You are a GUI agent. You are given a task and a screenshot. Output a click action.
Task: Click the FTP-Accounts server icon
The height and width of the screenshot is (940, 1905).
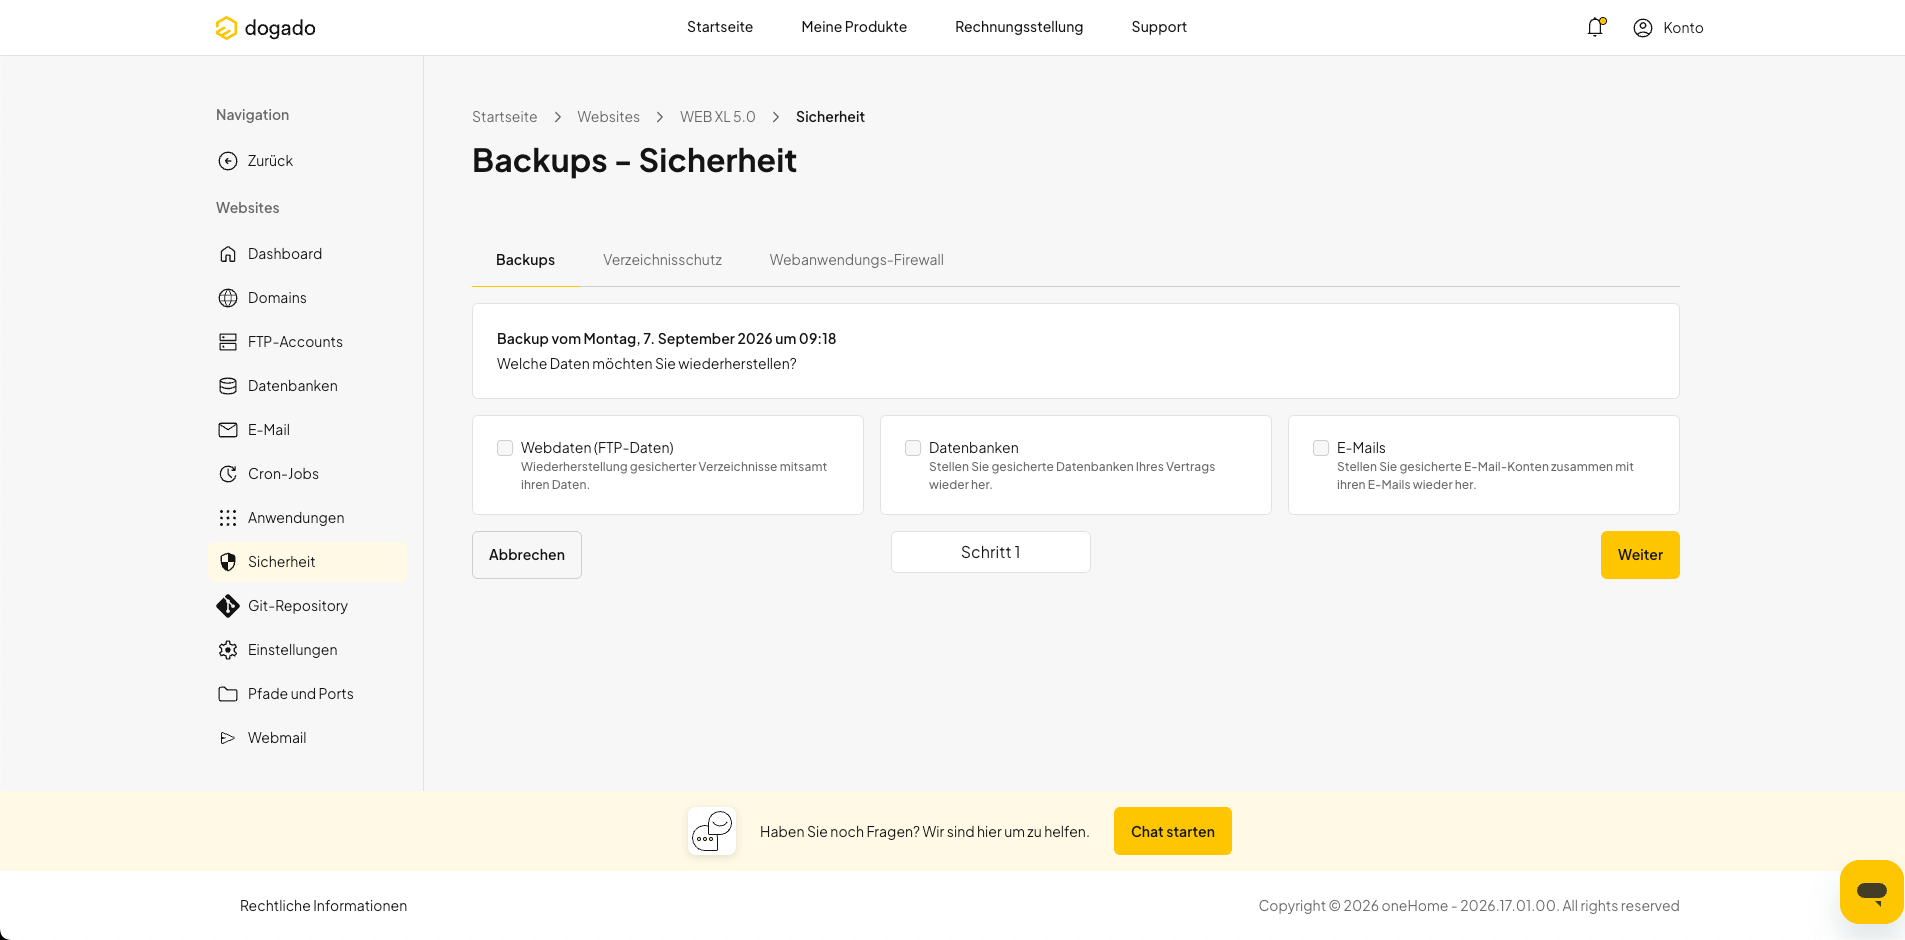point(228,342)
